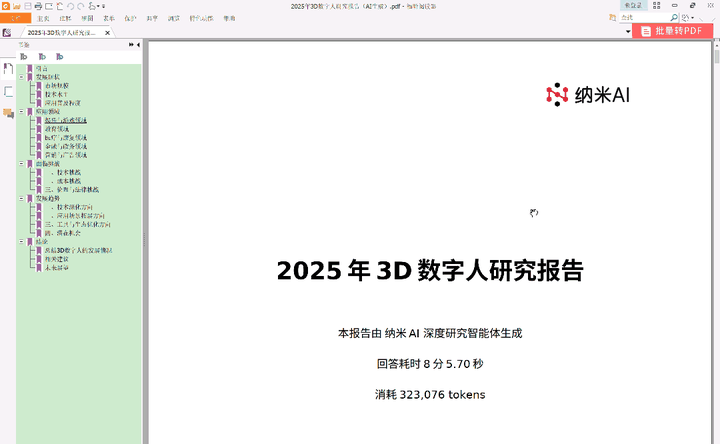Collapse the 结论 bookmark branch
720x444 pixels.
22,241
